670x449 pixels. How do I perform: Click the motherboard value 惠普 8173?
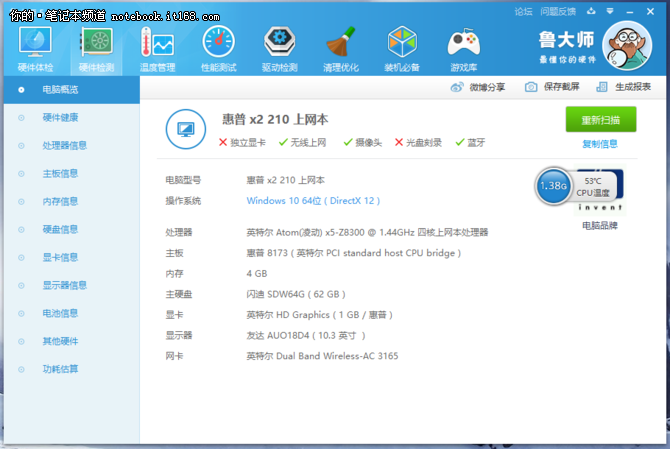(x=353, y=253)
